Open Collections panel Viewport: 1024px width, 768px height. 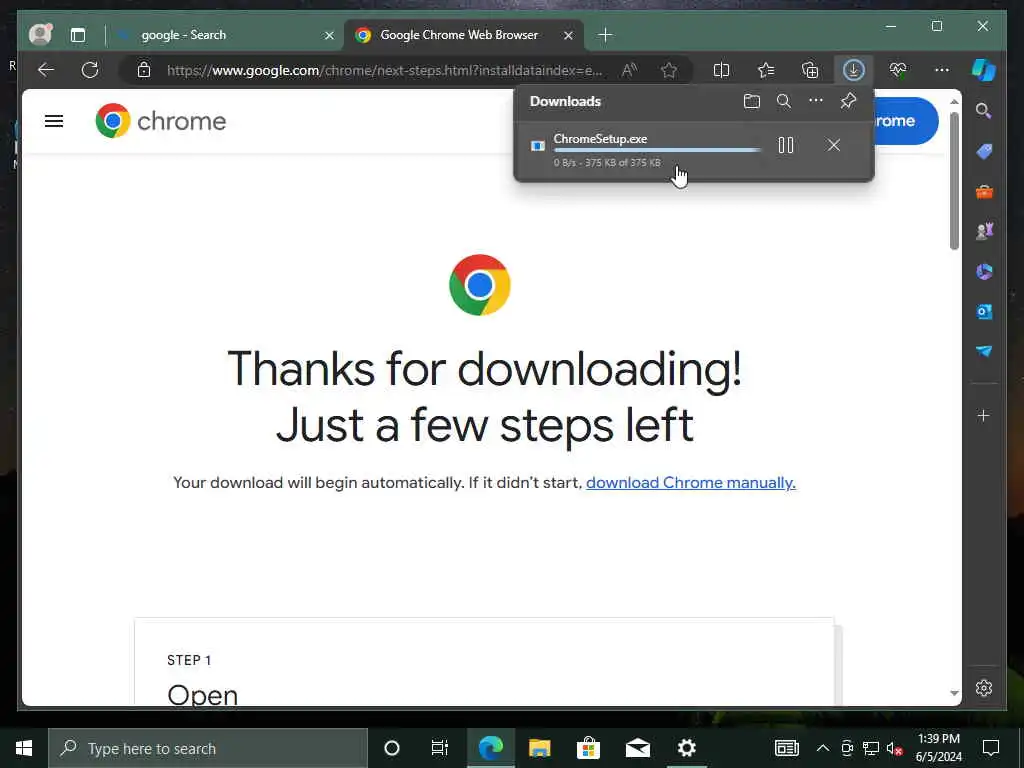810,70
